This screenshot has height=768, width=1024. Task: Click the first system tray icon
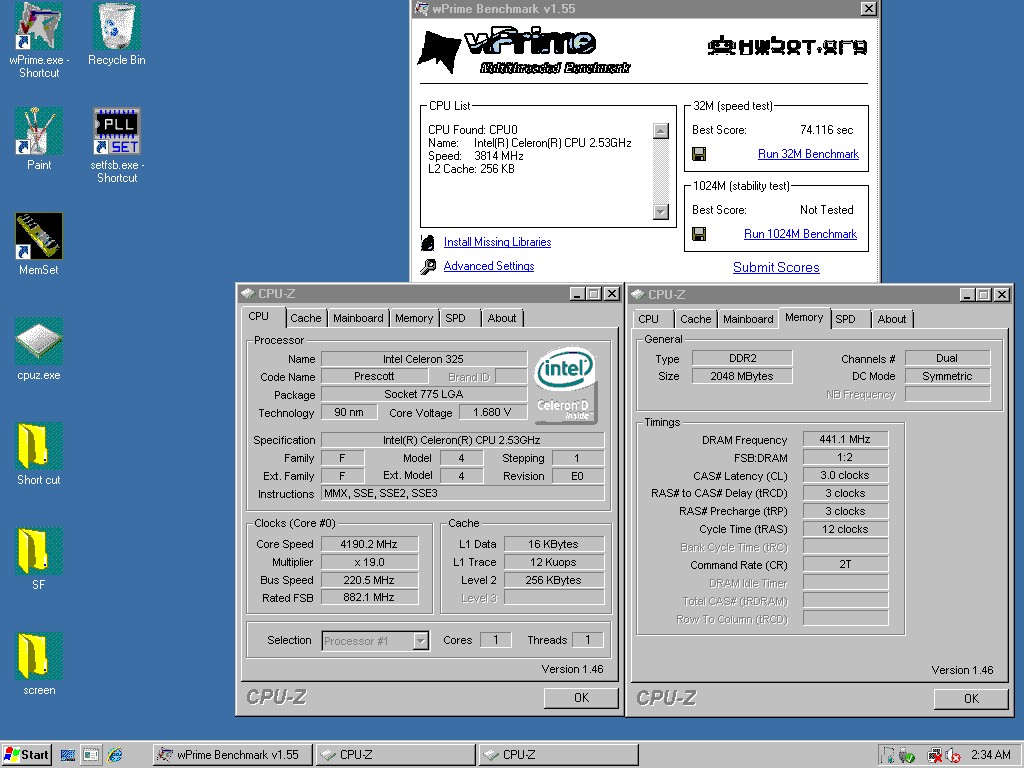(x=887, y=755)
